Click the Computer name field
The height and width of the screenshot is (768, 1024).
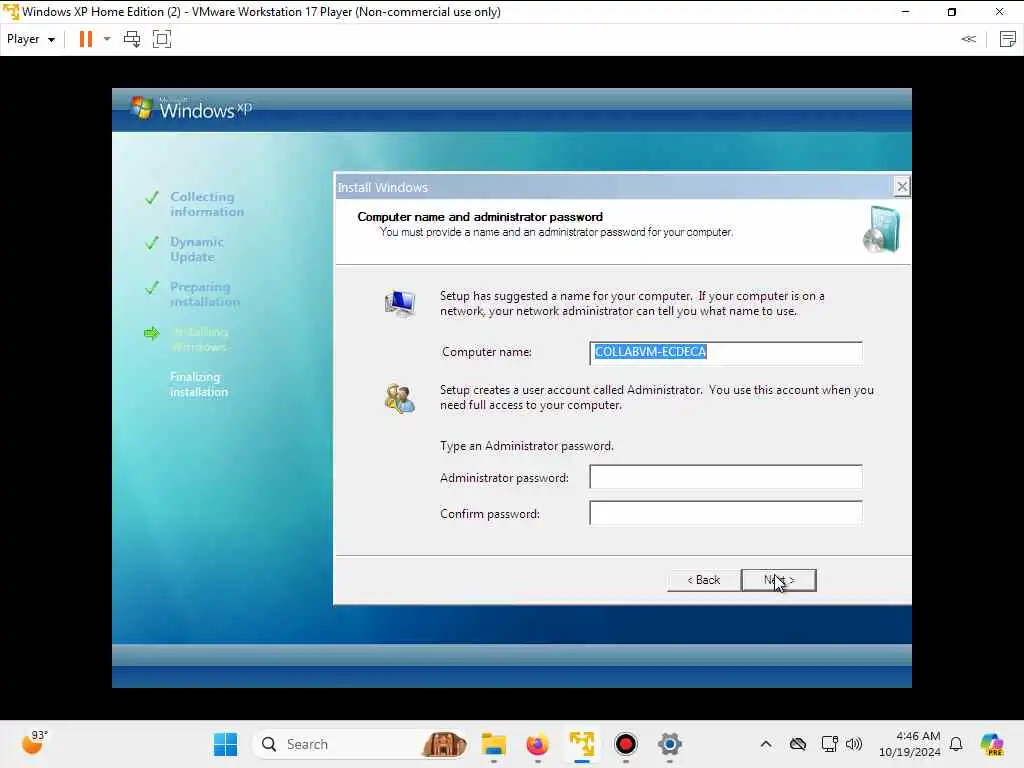click(x=726, y=352)
